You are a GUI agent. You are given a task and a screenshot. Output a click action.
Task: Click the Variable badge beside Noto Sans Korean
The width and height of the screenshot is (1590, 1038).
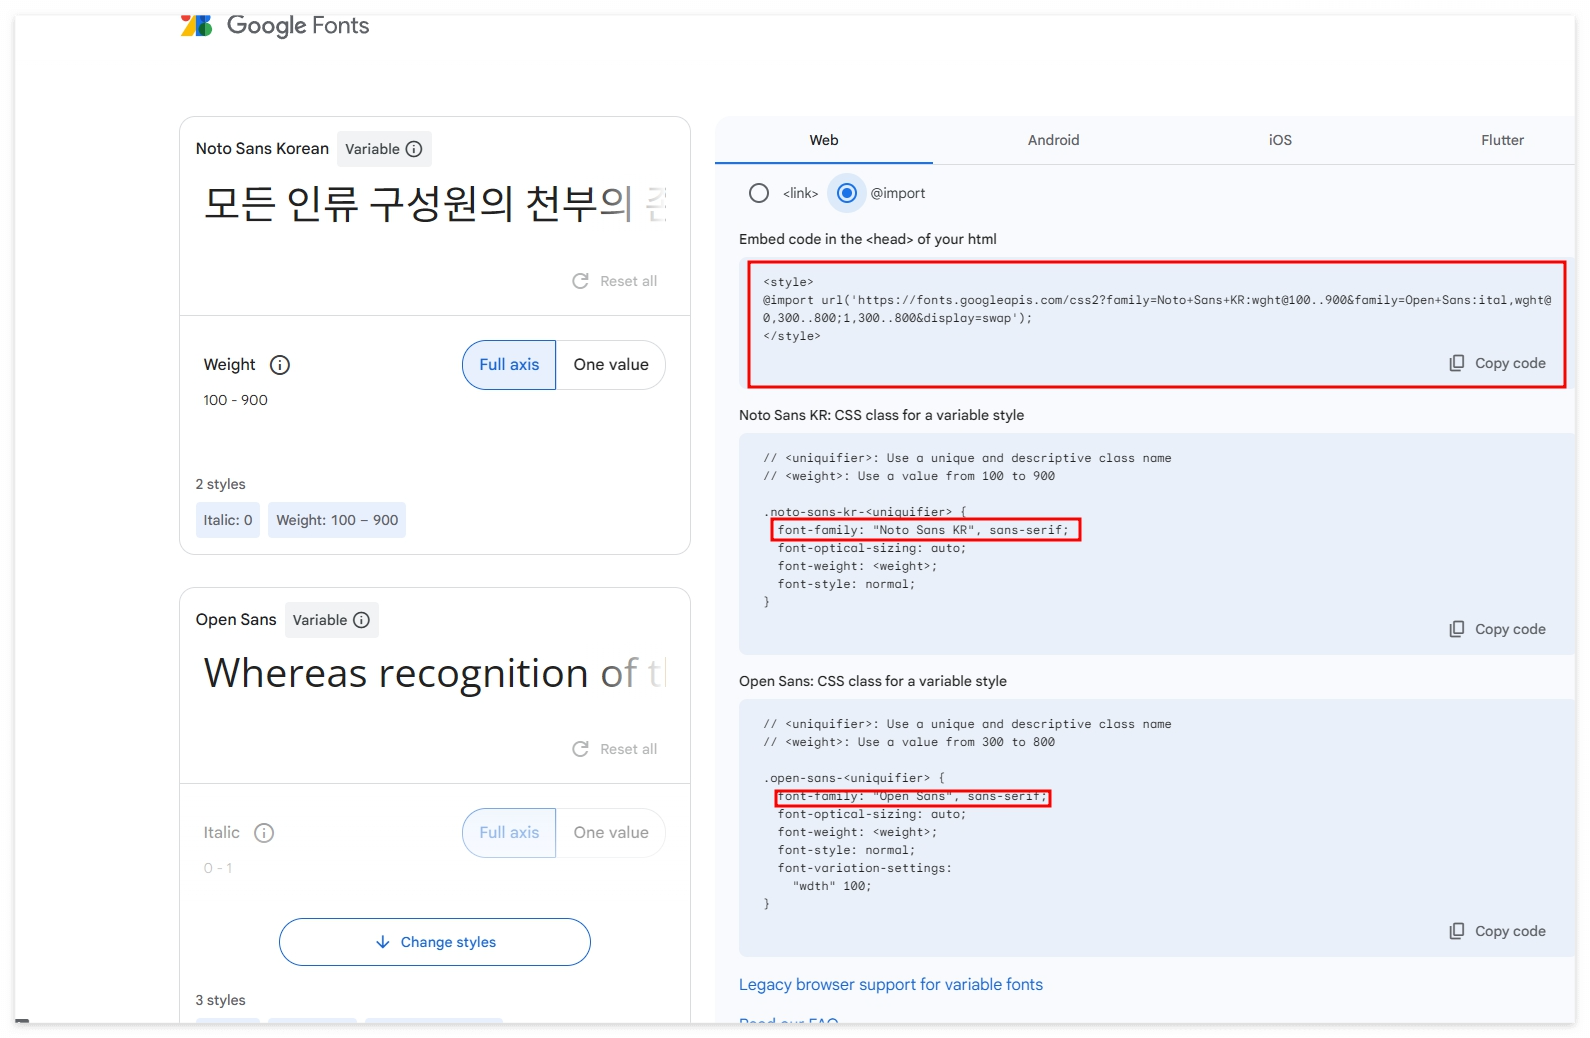384,149
